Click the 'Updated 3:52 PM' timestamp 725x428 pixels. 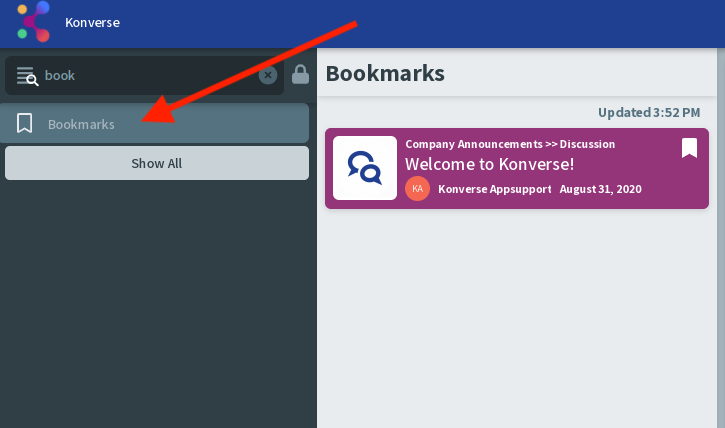pyautogui.click(x=649, y=112)
